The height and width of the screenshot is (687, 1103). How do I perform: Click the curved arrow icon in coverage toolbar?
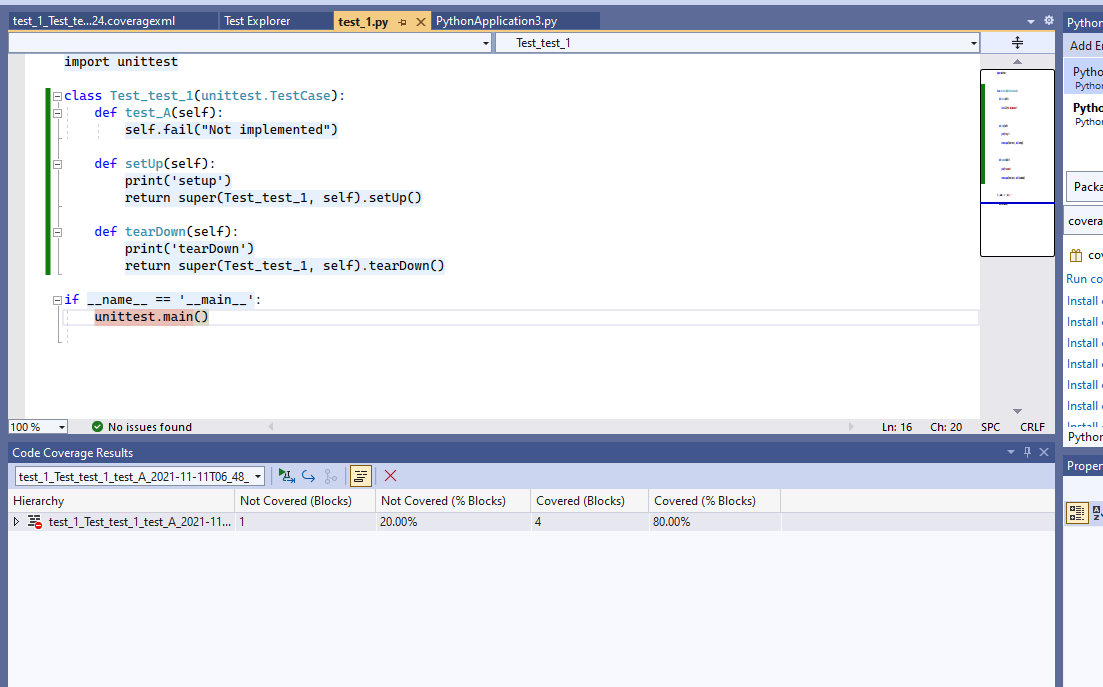[308, 475]
